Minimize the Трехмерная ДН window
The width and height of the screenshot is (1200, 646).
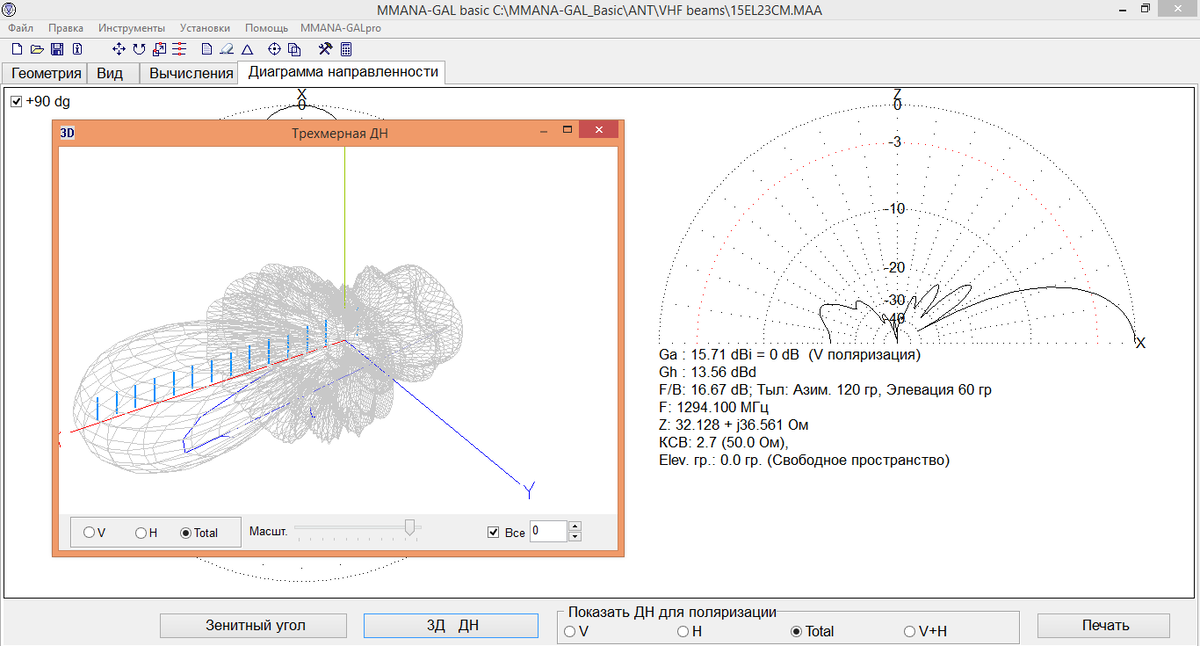click(542, 131)
